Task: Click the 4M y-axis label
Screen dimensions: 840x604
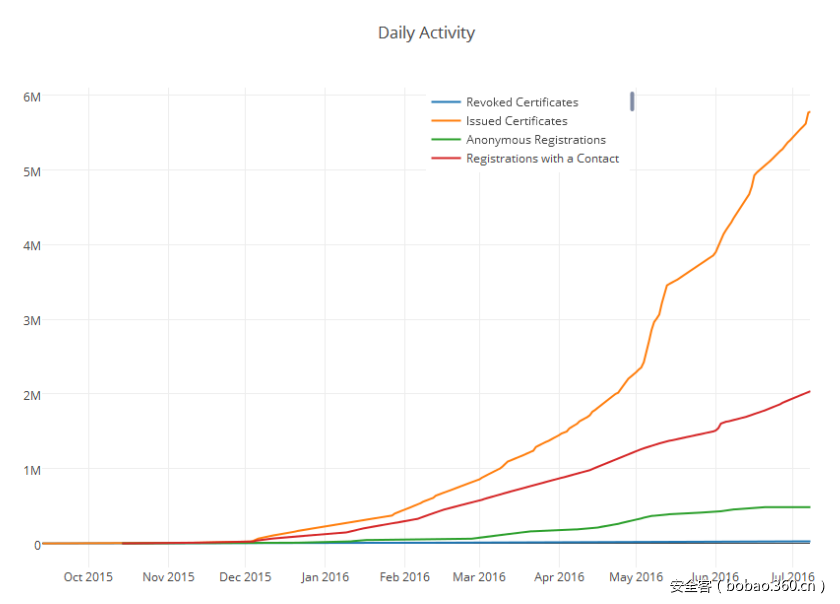Action: tap(32, 245)
